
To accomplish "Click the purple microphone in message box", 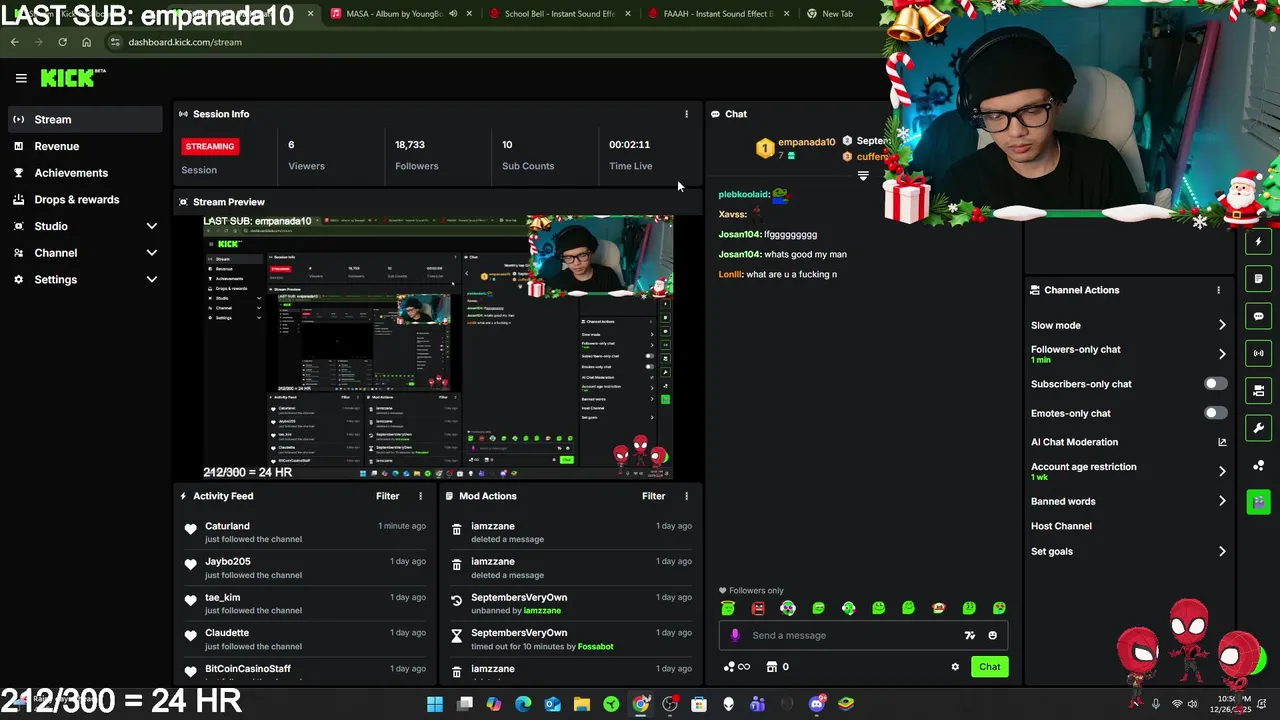I will click(x=735, y=635).
